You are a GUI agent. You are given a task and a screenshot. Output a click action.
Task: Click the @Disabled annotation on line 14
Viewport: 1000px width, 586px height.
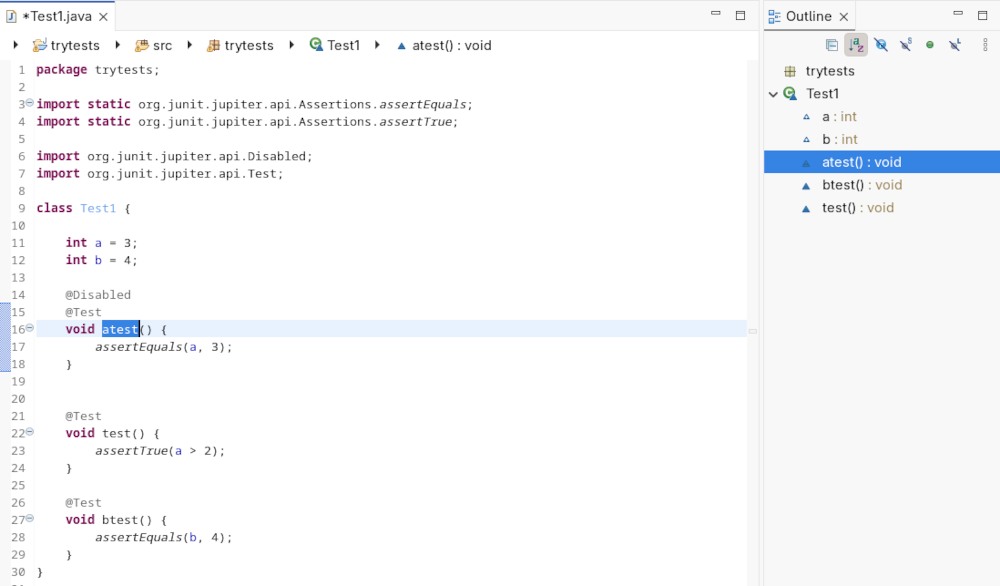[x=98, y=295]
